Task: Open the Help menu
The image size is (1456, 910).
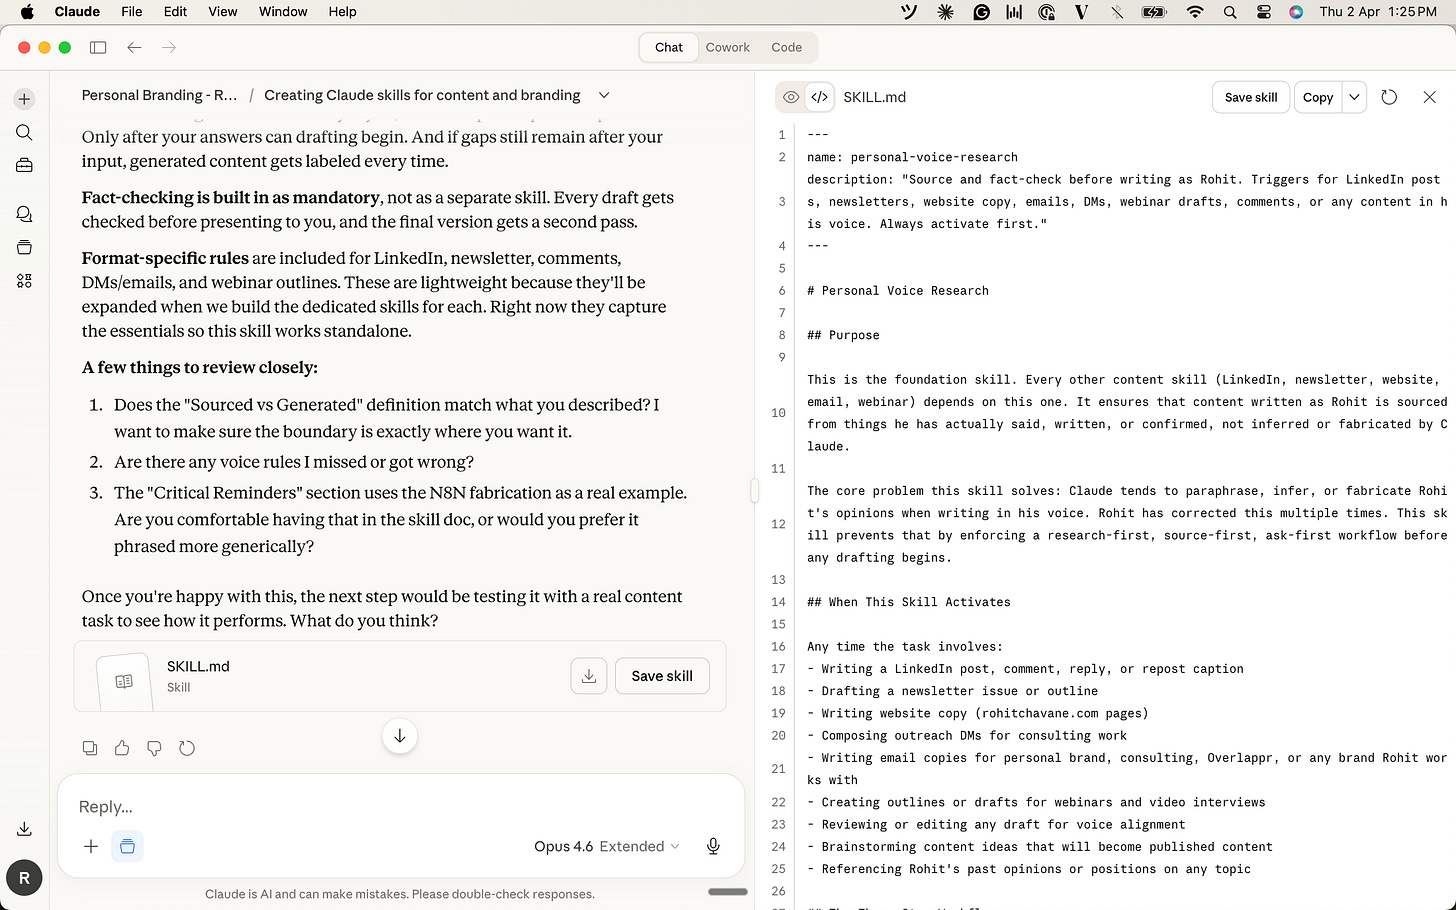Action: [342, 12]
